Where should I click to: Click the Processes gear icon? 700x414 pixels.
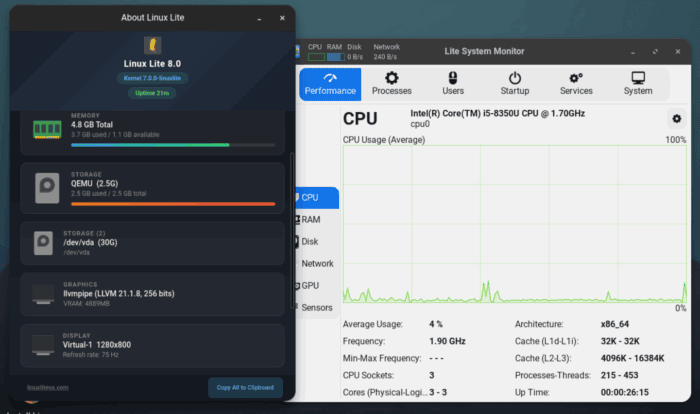392,78
